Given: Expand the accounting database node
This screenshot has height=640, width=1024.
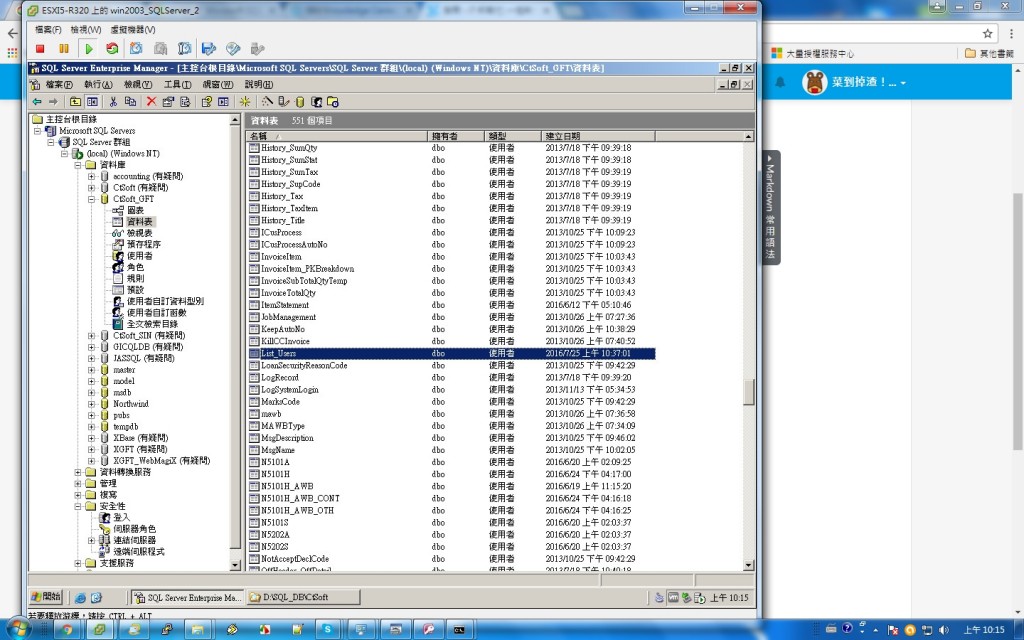Looking at the screenshot, I should (91, 176).
